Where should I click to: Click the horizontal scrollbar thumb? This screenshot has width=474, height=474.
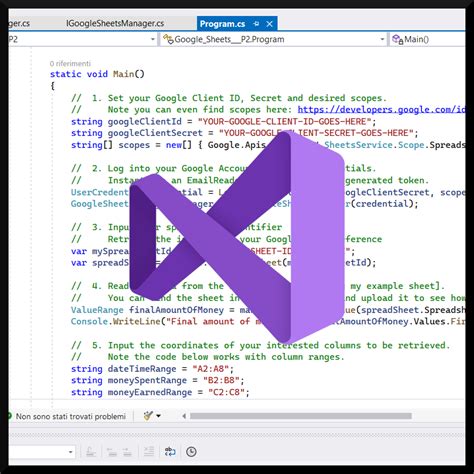301,416
